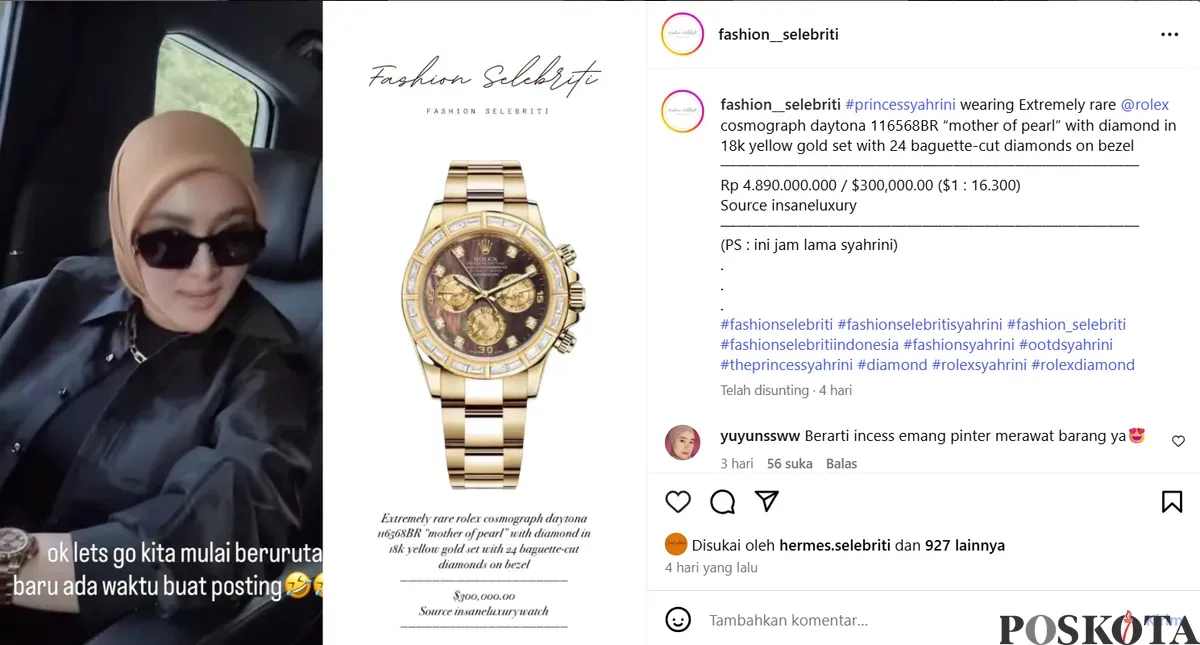Share the post with the paper plane icon

point(766,501)
